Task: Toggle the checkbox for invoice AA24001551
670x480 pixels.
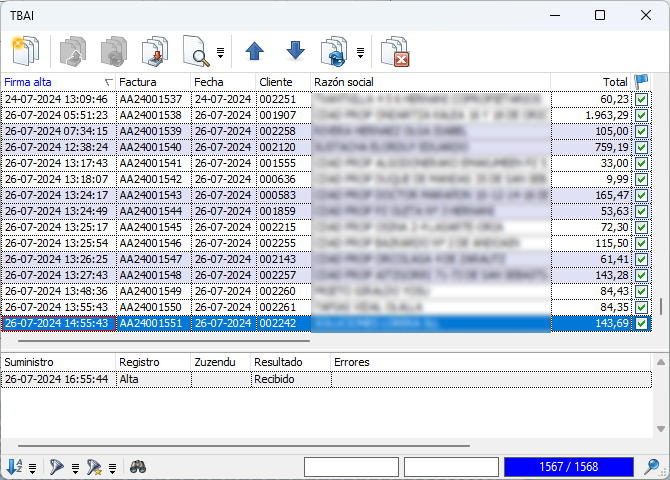Action: pos(641,323)
